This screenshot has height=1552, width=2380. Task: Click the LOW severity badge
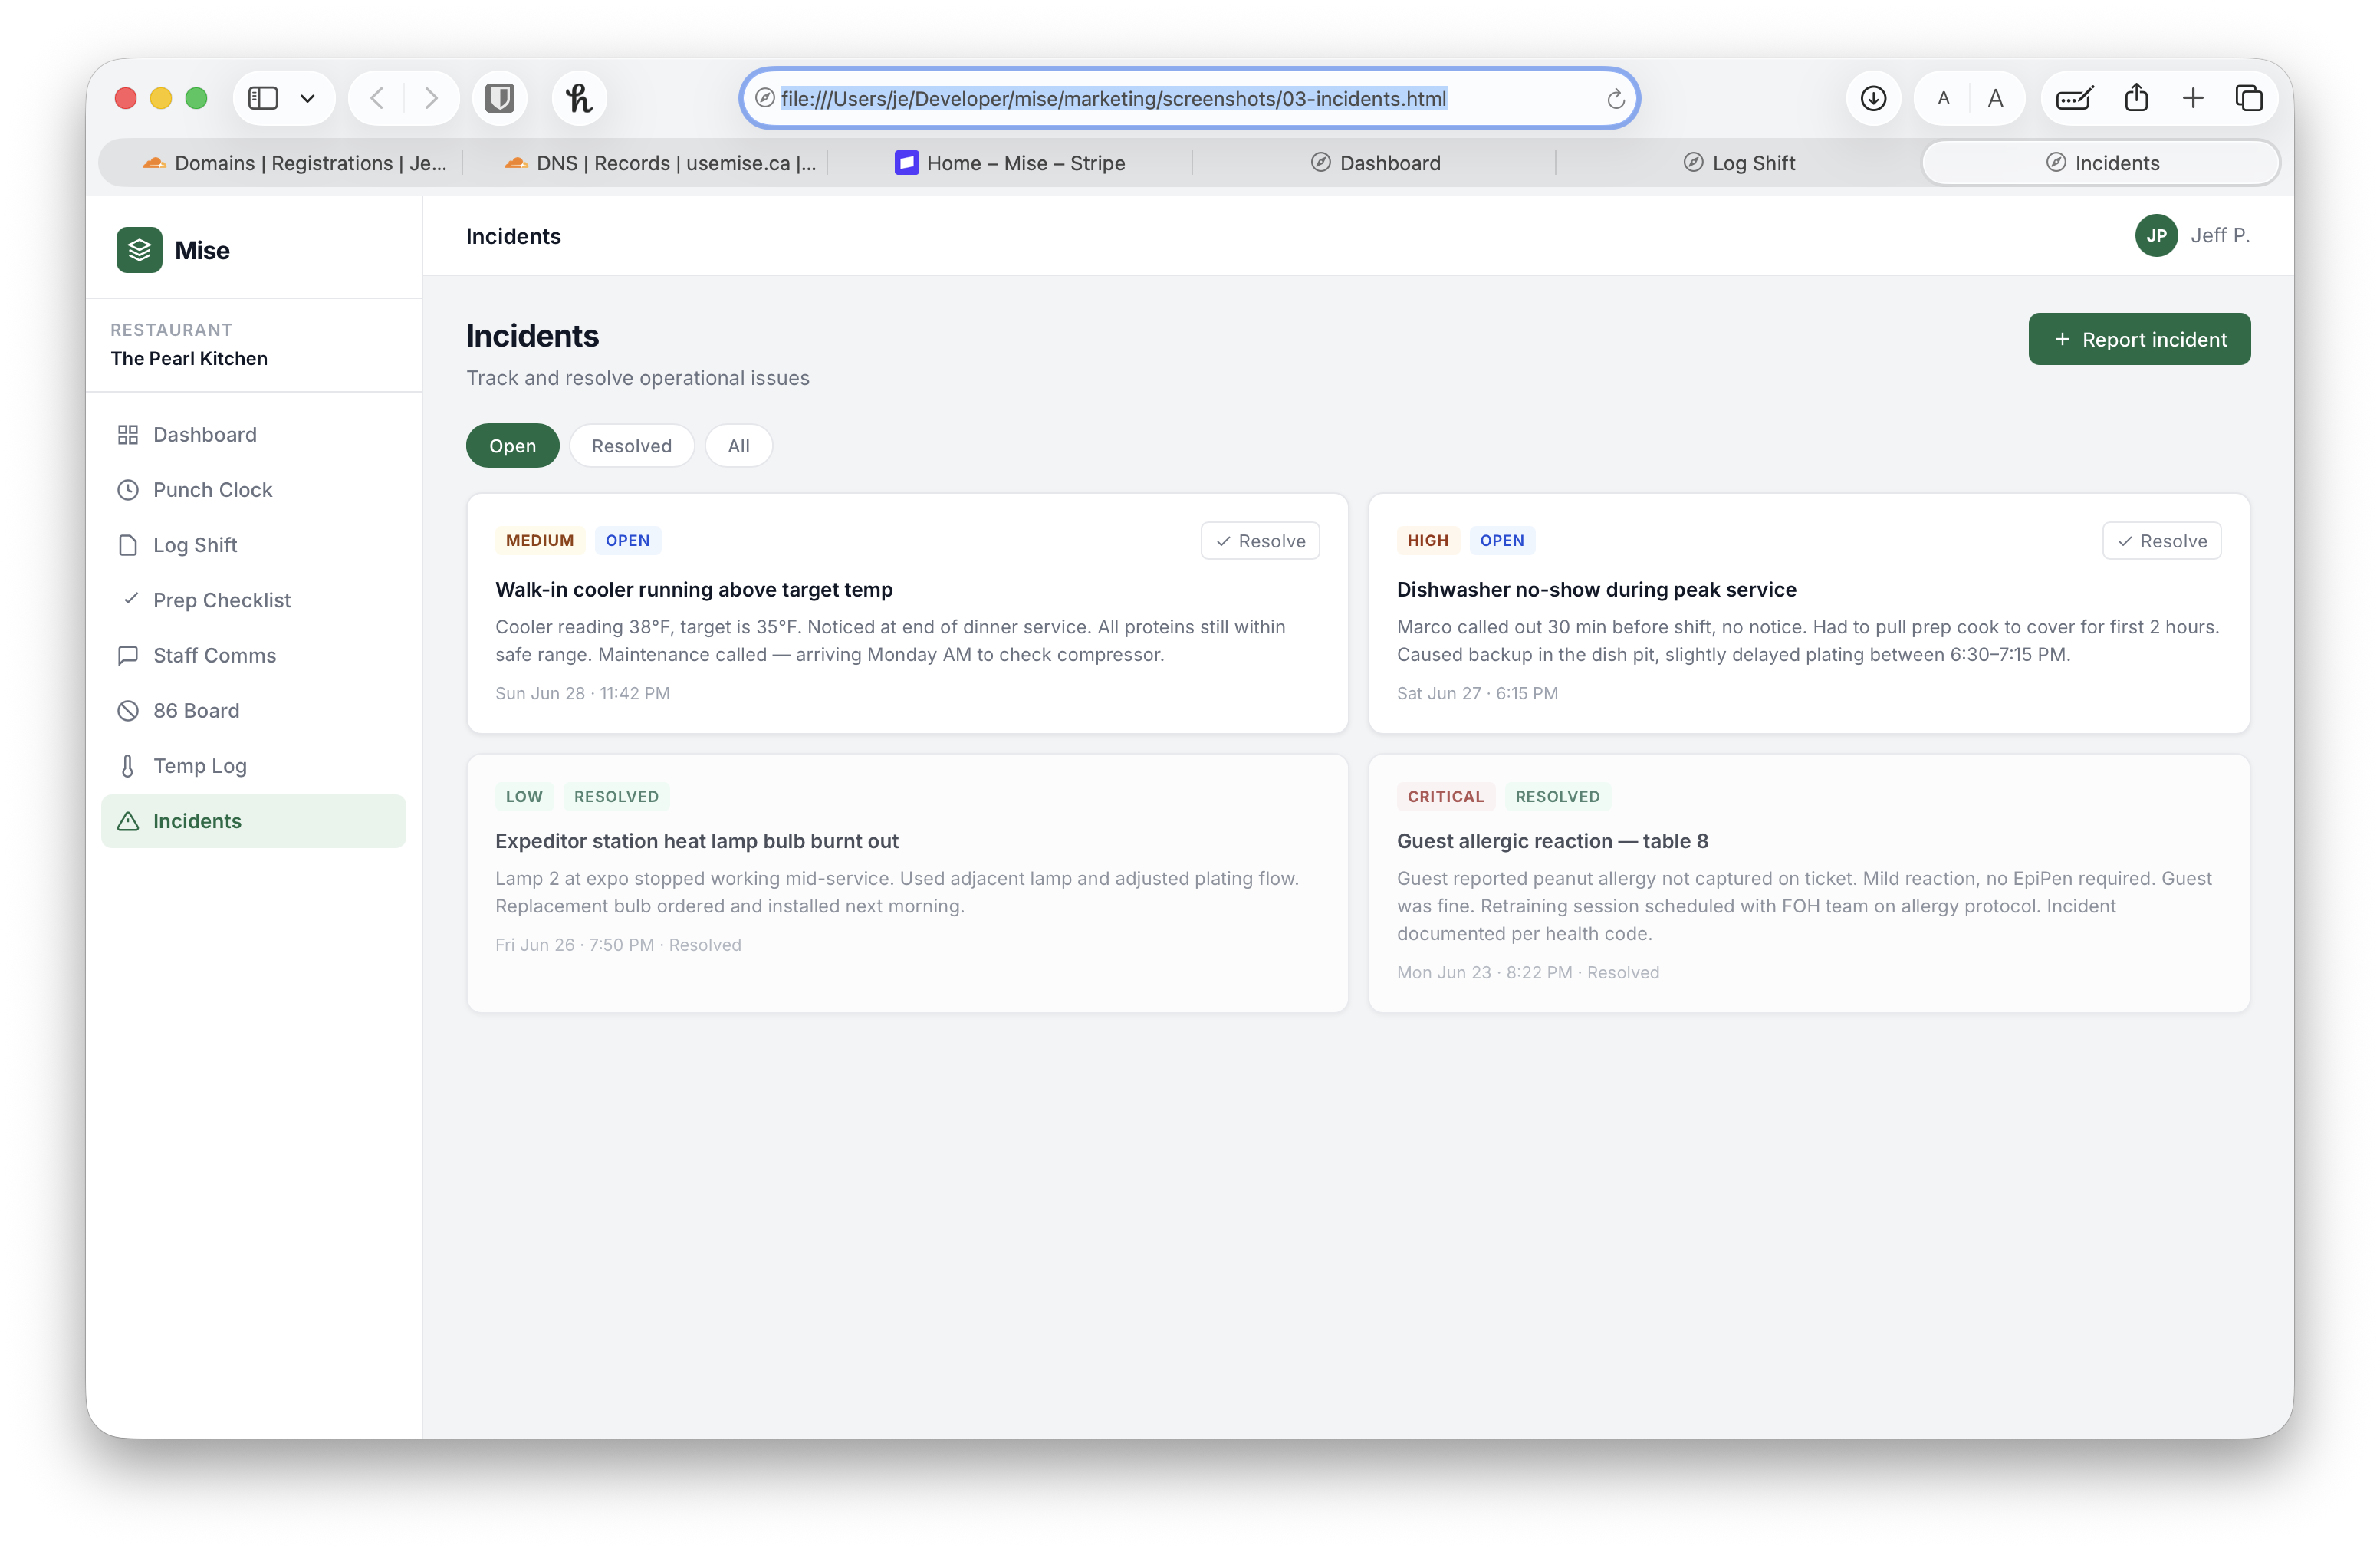[524, 797]
